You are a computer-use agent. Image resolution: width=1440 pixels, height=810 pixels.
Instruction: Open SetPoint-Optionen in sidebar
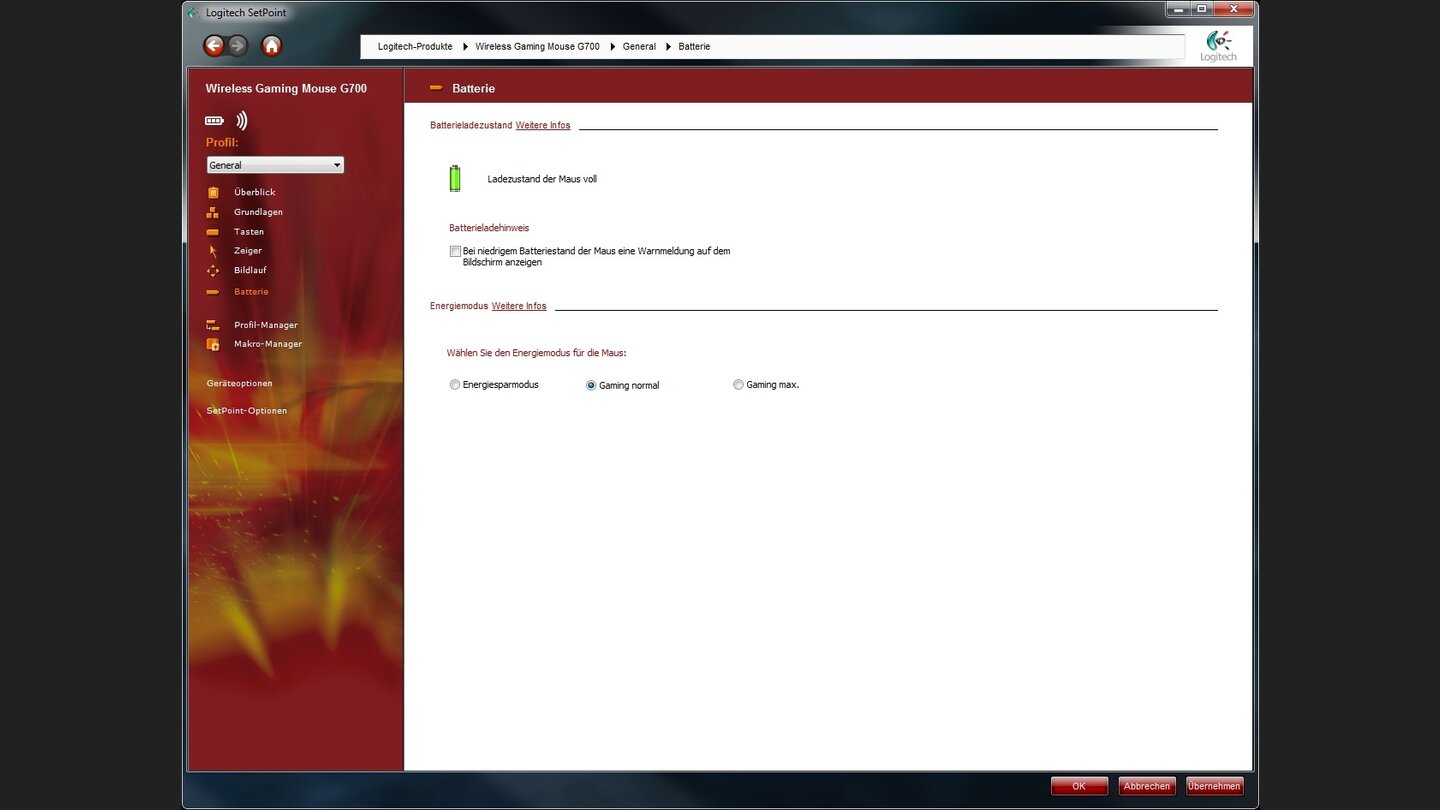(247, 411)
